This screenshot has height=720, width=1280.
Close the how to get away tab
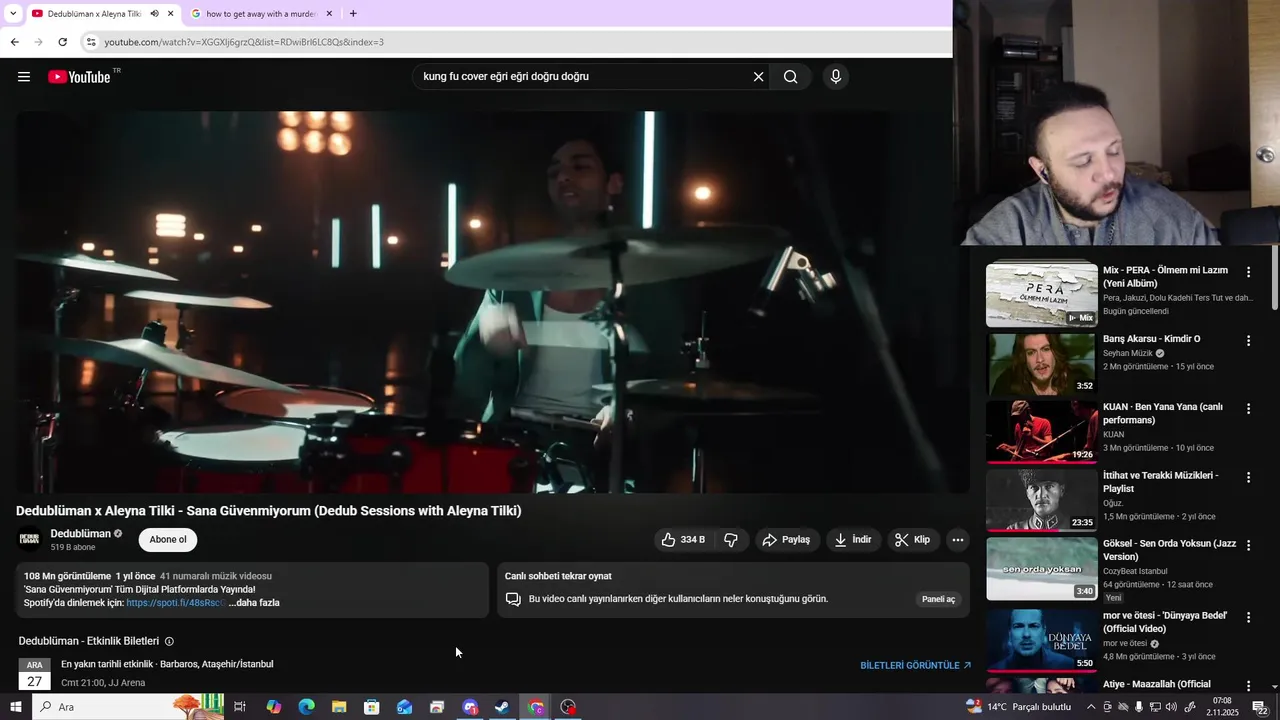tap(329, 14)
